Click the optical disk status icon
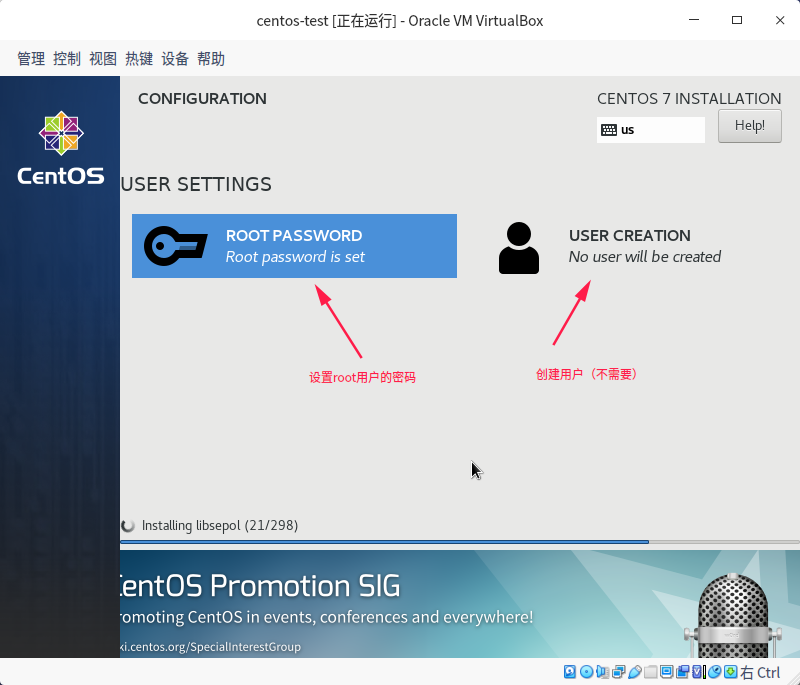 point(587,672)
